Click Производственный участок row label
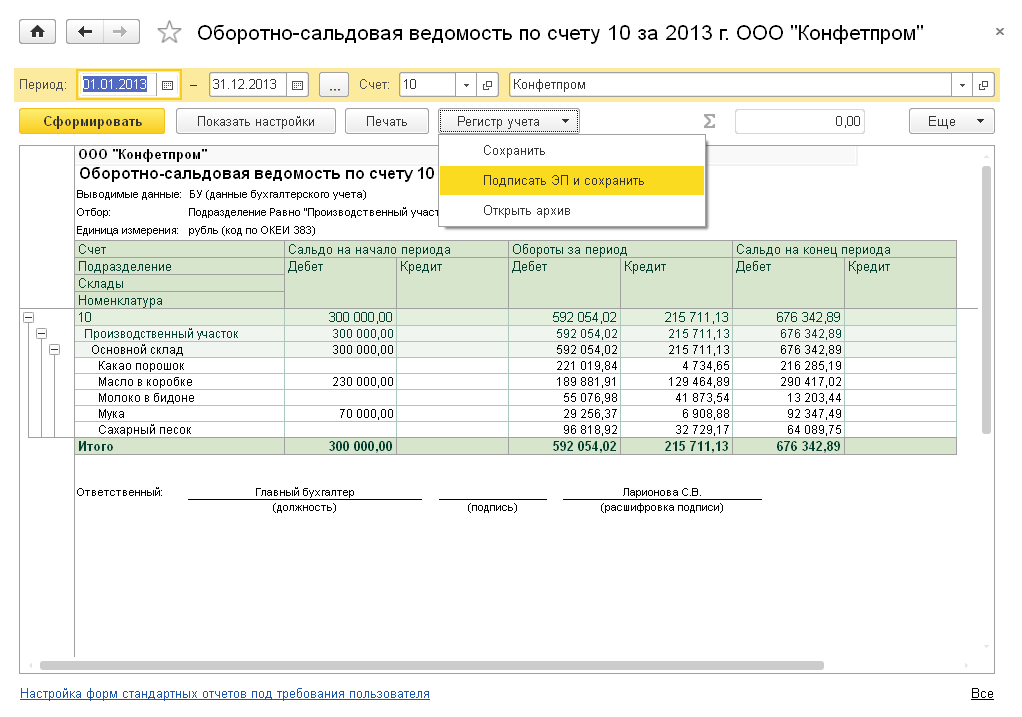Image resolution: width=1022 pixels, height=717 pixels. tap(161, 334)
